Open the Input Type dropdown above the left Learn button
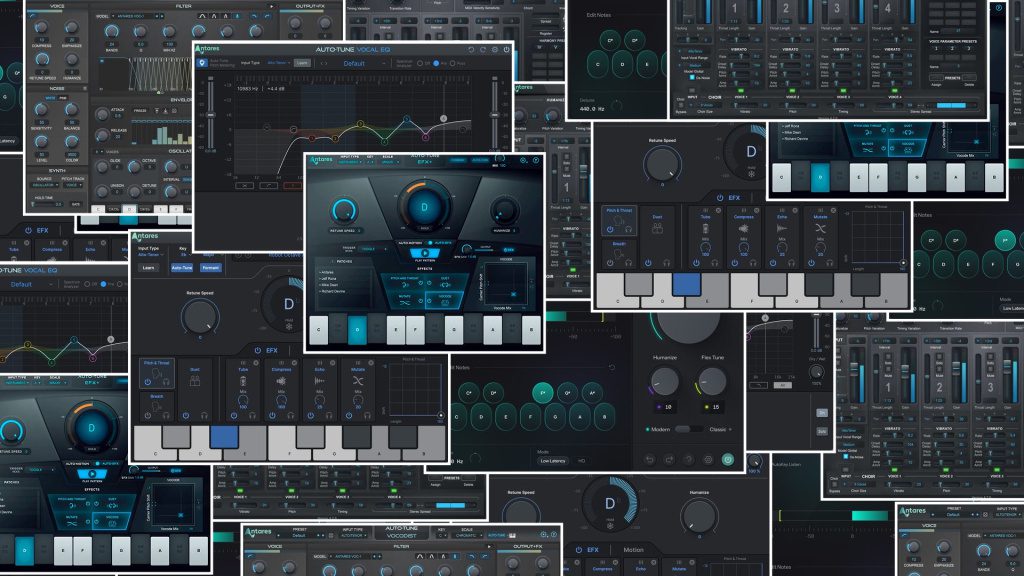The image size is (1024, 576). (151, 255)
